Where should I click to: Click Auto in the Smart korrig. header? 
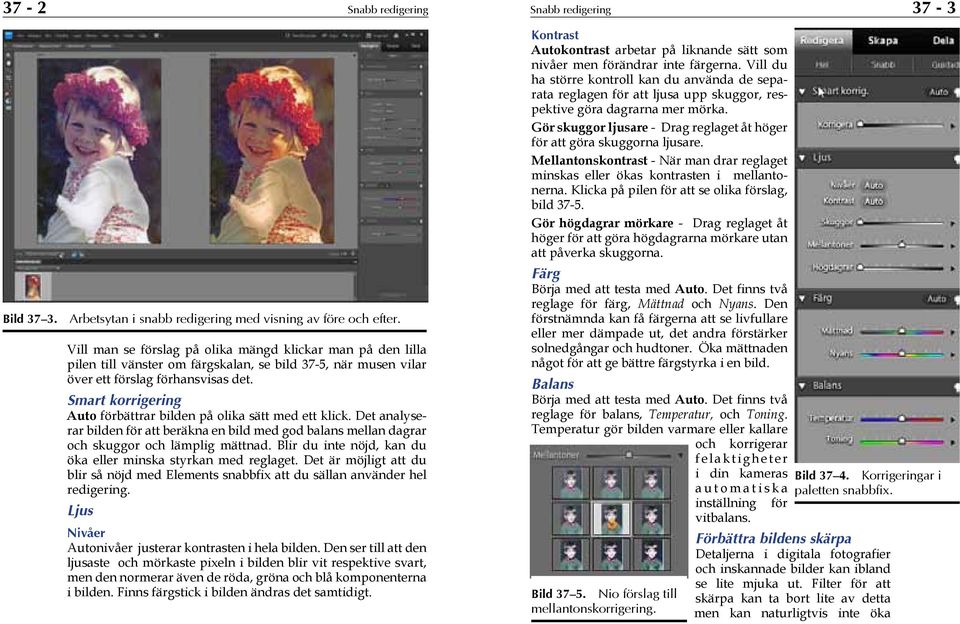point(938,92)
